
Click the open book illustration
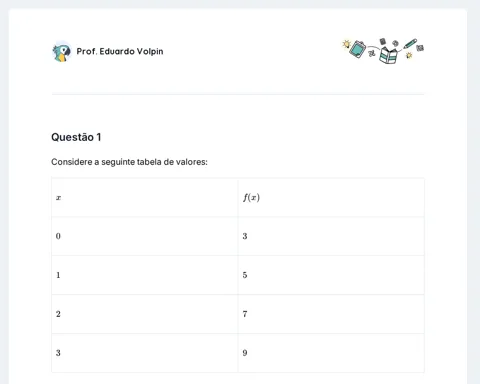(388, 55)
